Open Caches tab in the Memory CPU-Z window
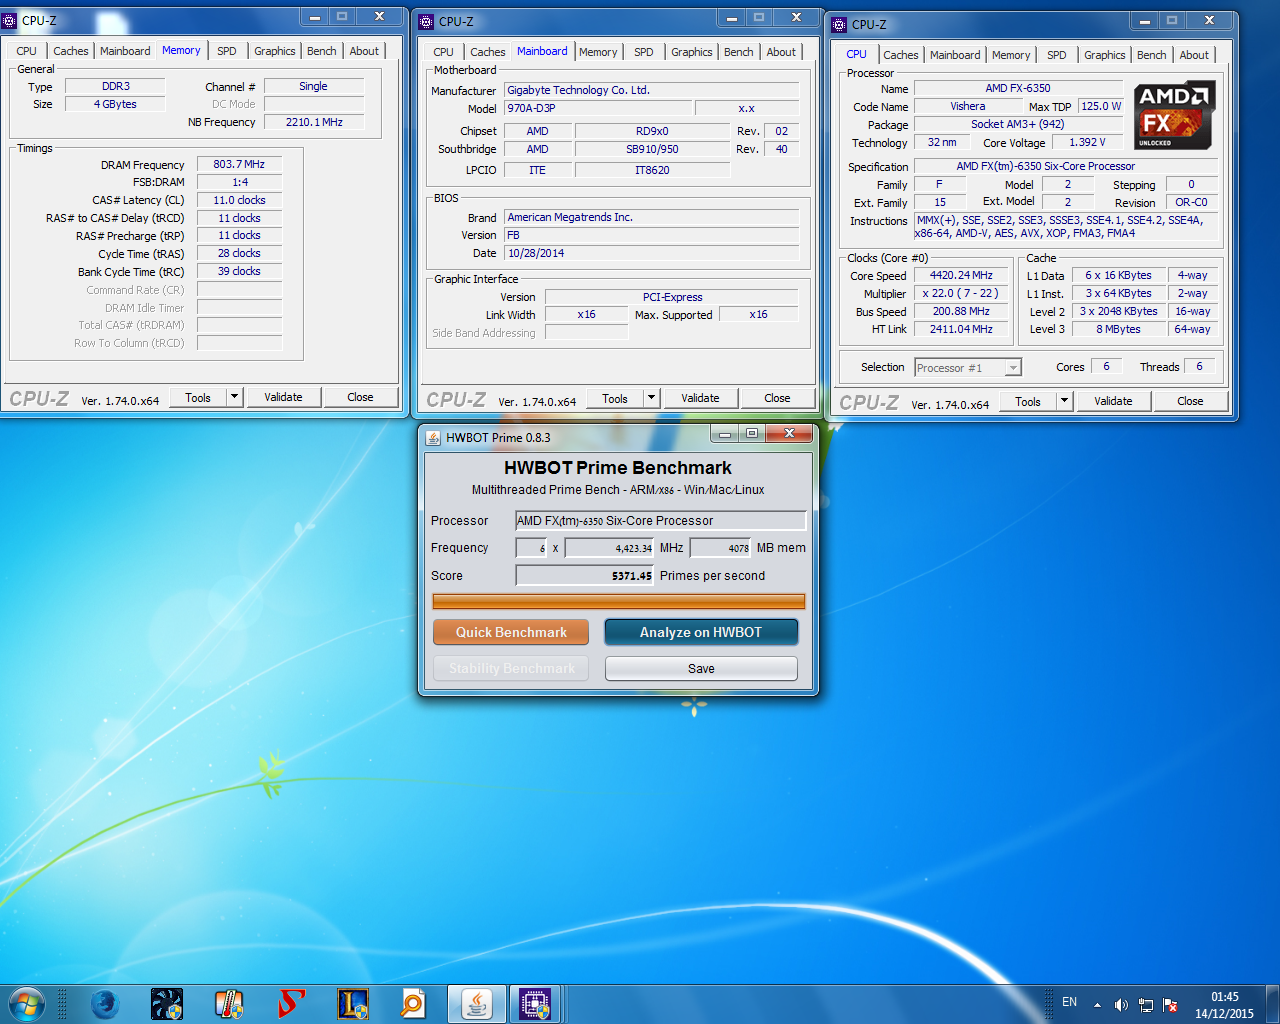Image resolution: width=1280 pixels, height=1024 pixels. (x=71, y=51)
